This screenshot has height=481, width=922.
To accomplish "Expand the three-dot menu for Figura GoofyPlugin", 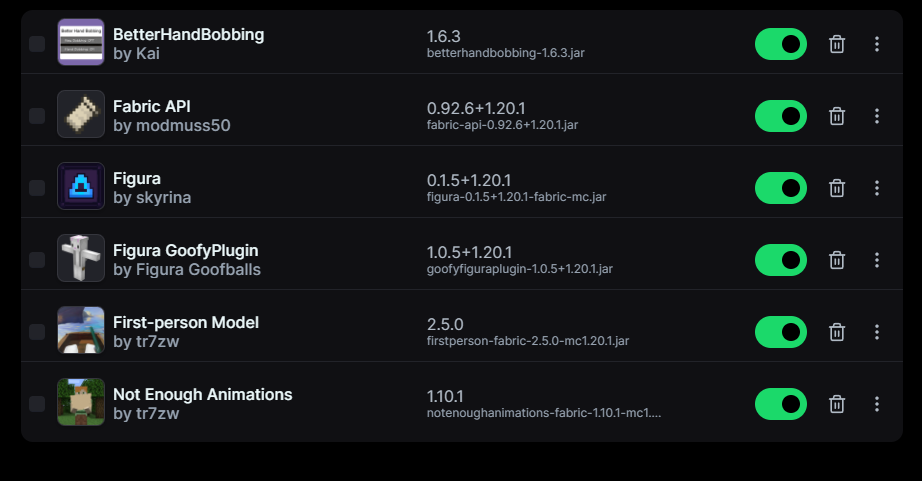I will (x=877, y=260).
